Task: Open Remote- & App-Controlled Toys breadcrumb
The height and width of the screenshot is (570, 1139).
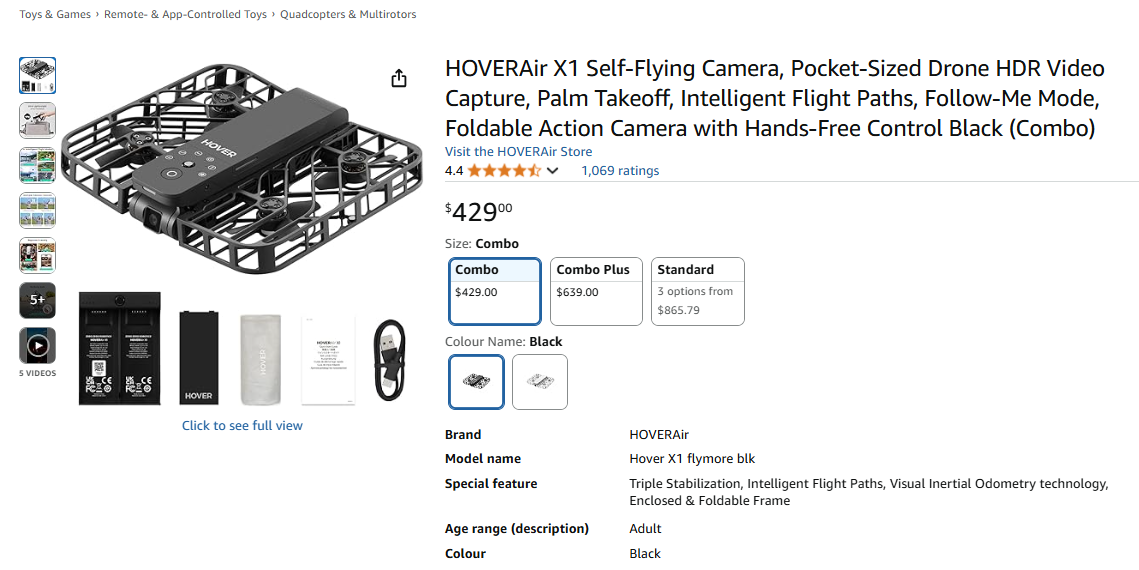Action: click(x=185, y=15)
